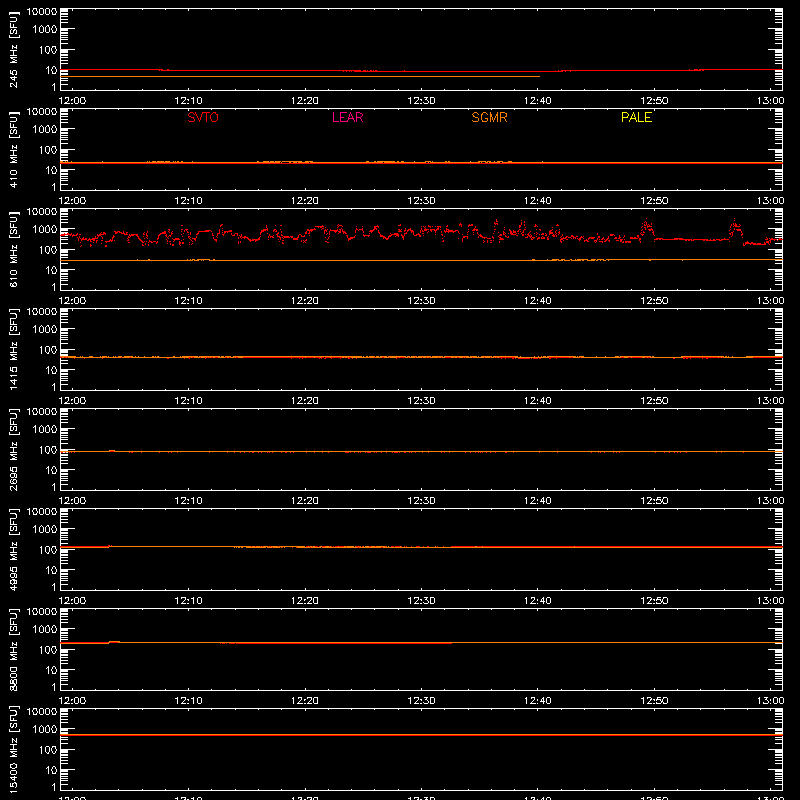Click the 10000 y-axis value on 610 MHz plot
This screenshot has width=800, height=800.
(x=42, y=212)
